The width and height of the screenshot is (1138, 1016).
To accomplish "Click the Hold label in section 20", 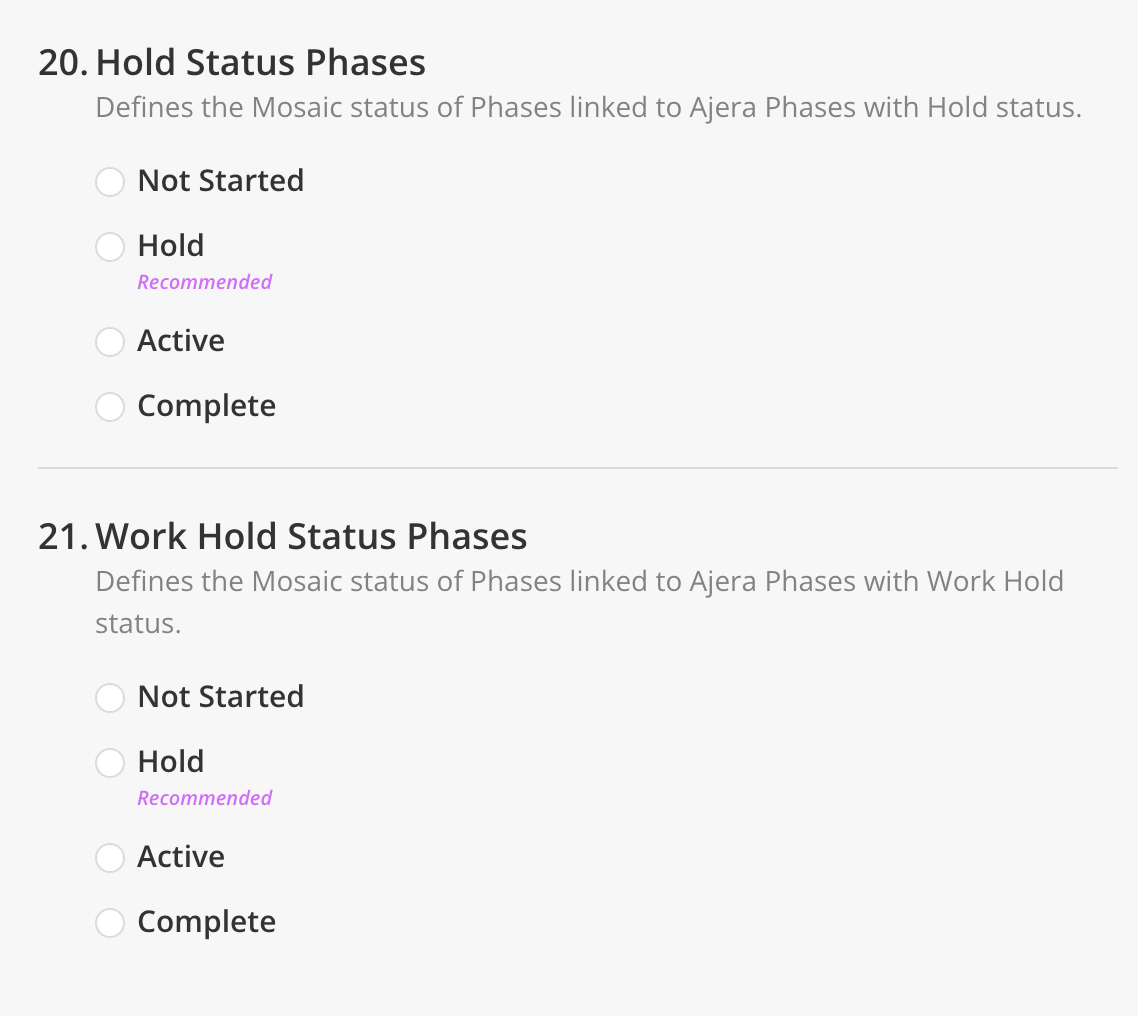I will pyautogui.click(x=171, y=246).
